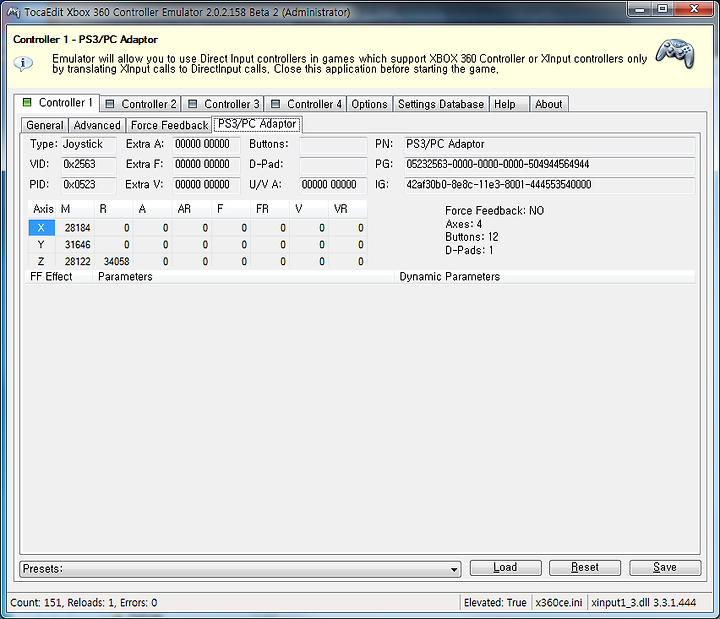The width and height of the screenshot is (720, 619).
Task: Select the General sub-tab
Action: (x=45, y=125)
